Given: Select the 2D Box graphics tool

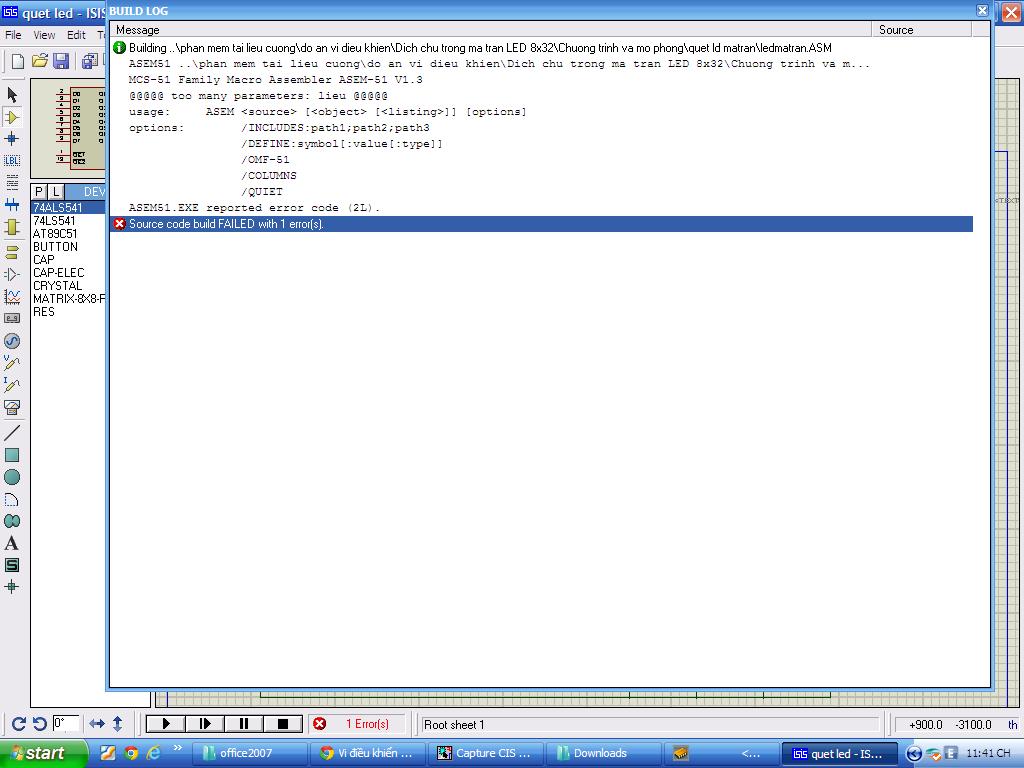Looking at the screenshot, I should coord(12,455).
